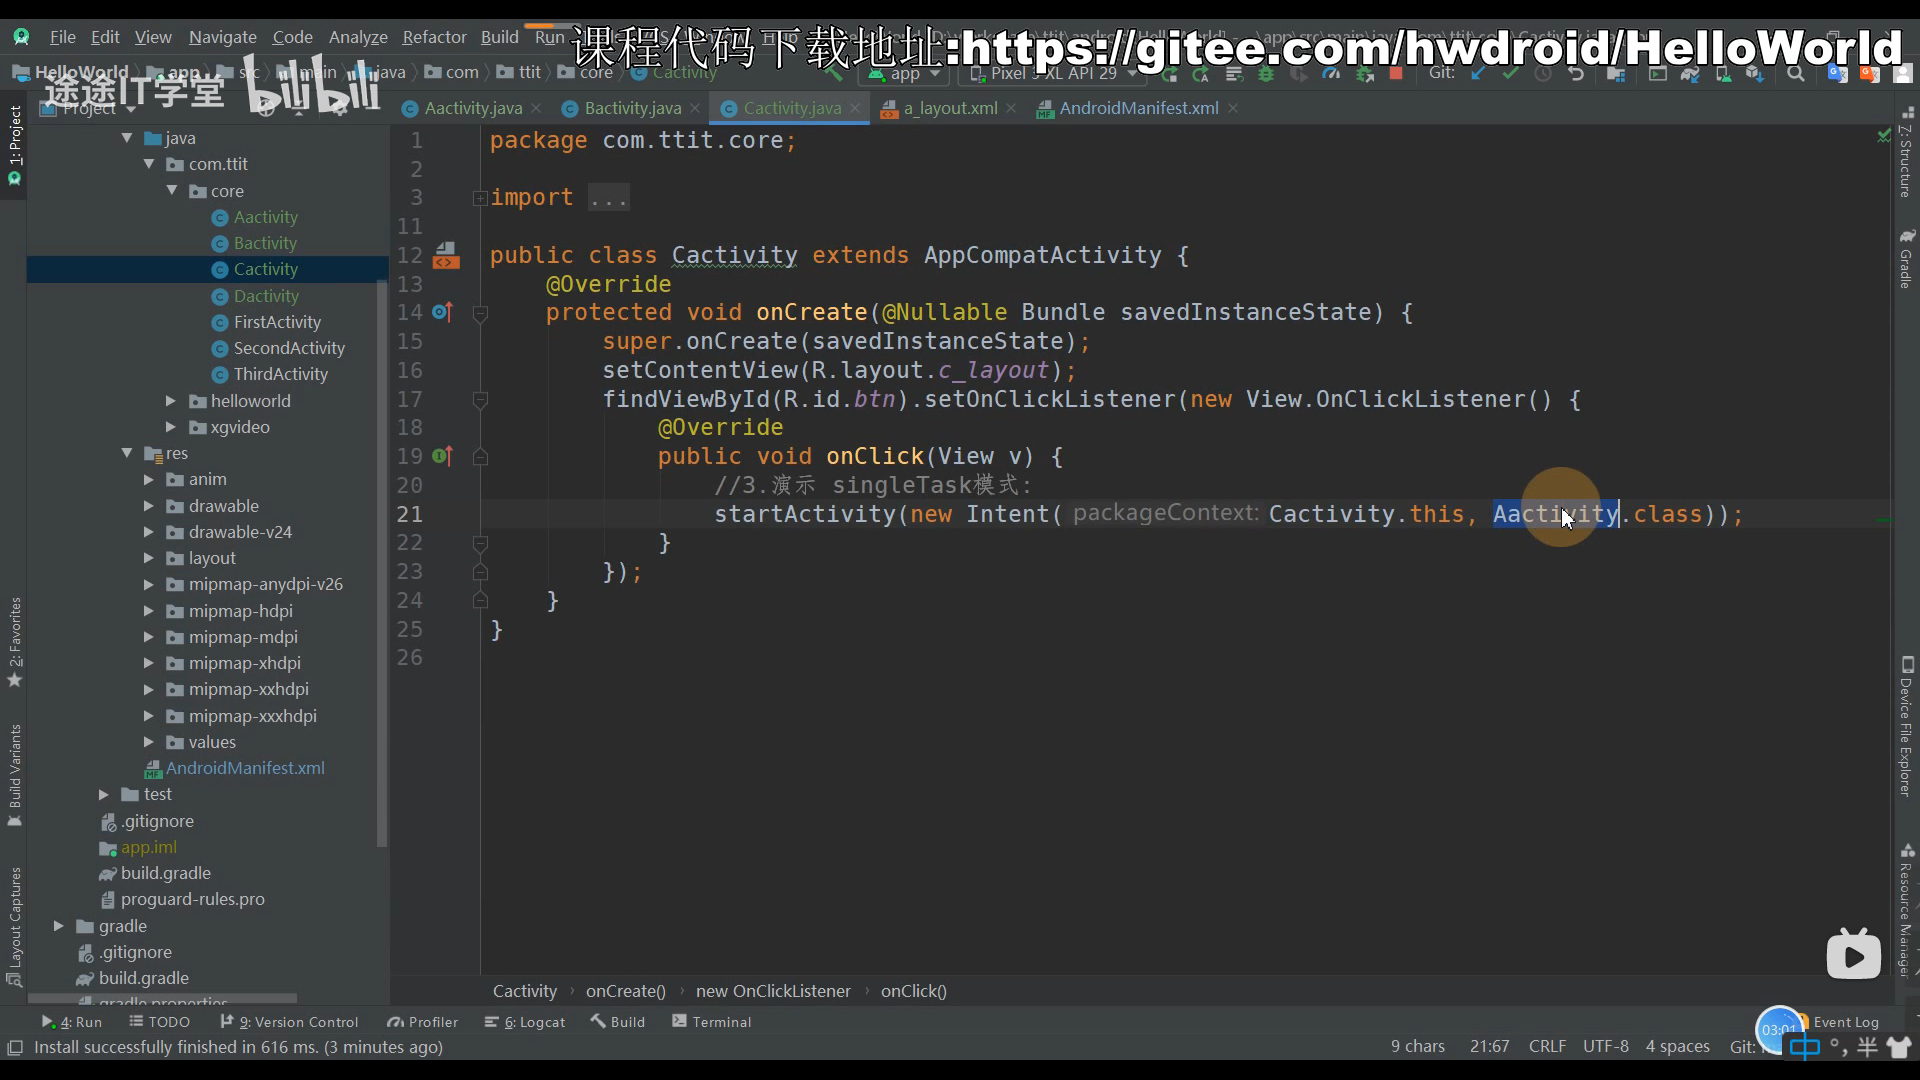Open the Pixel XL API 29 device dropdown
This screenshot has height=1080, width=1920.
[1053, 74]
